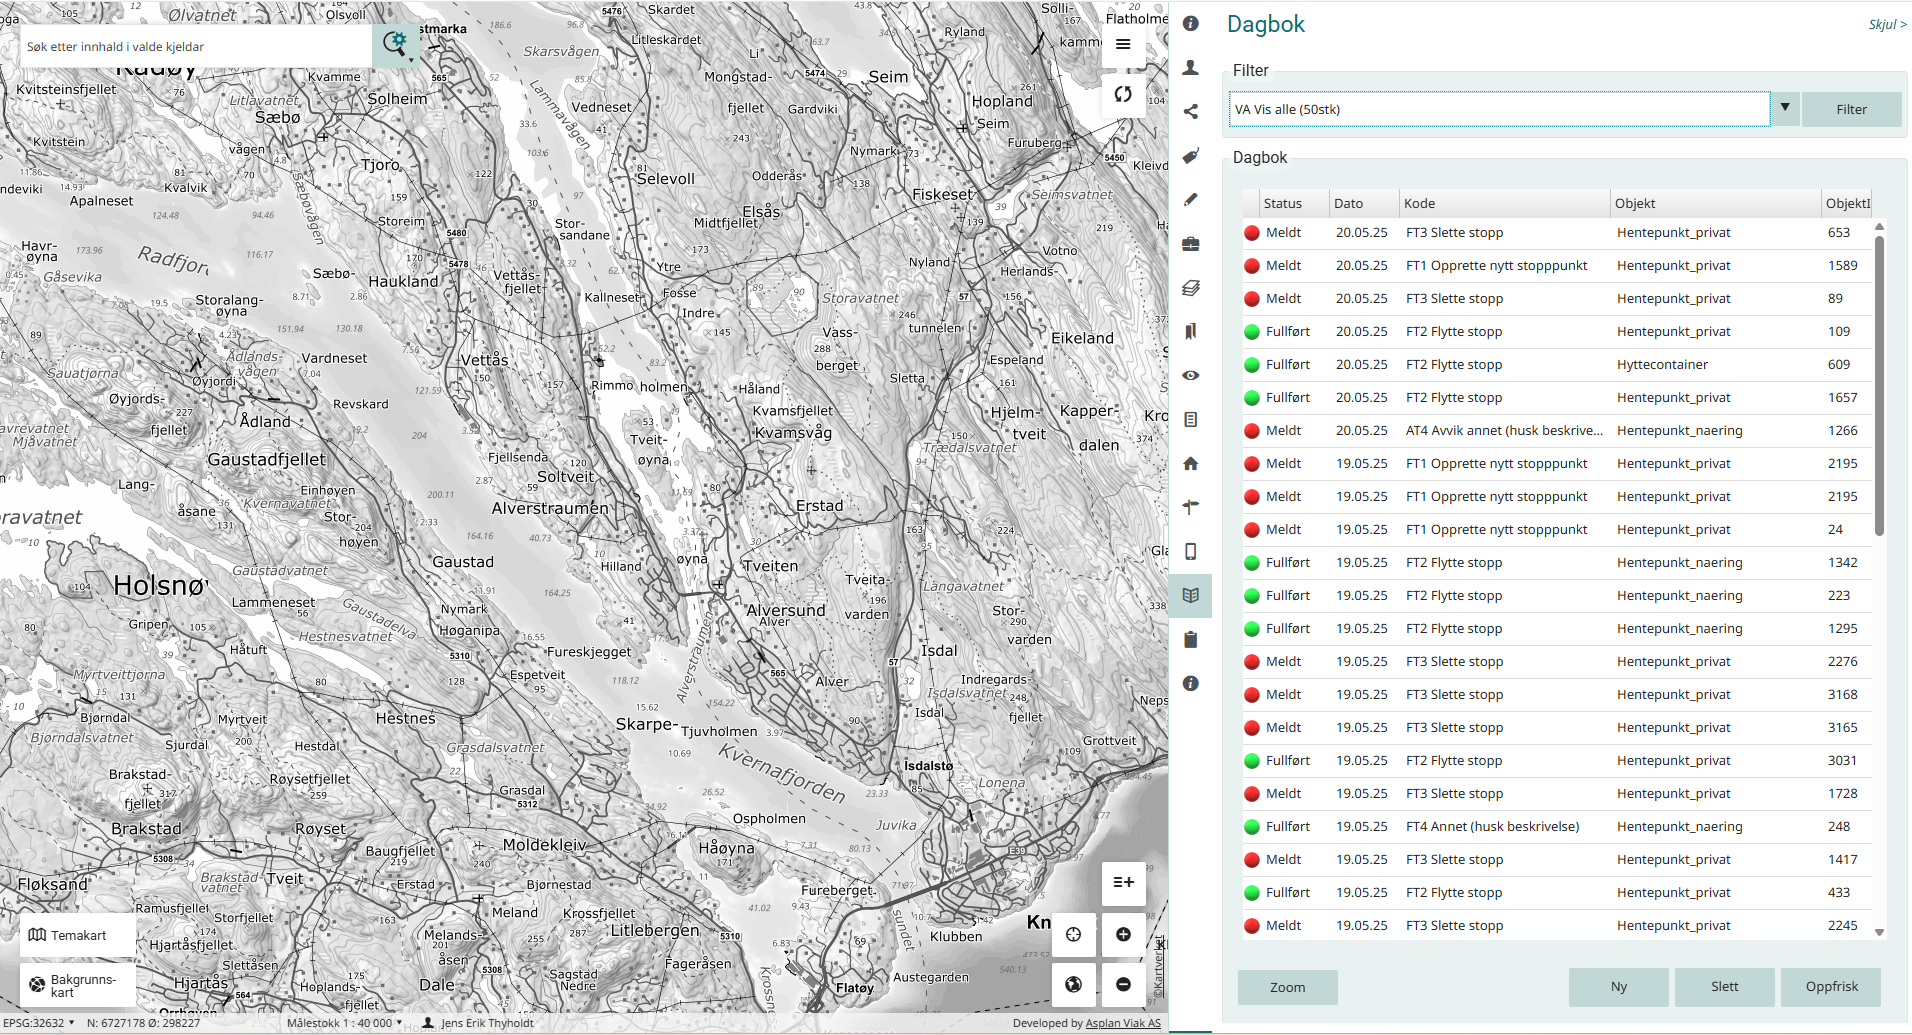1912x1035 pixels.
Task: Toggle the eye visibility icon in sidebar
Action: point(1190,375)
